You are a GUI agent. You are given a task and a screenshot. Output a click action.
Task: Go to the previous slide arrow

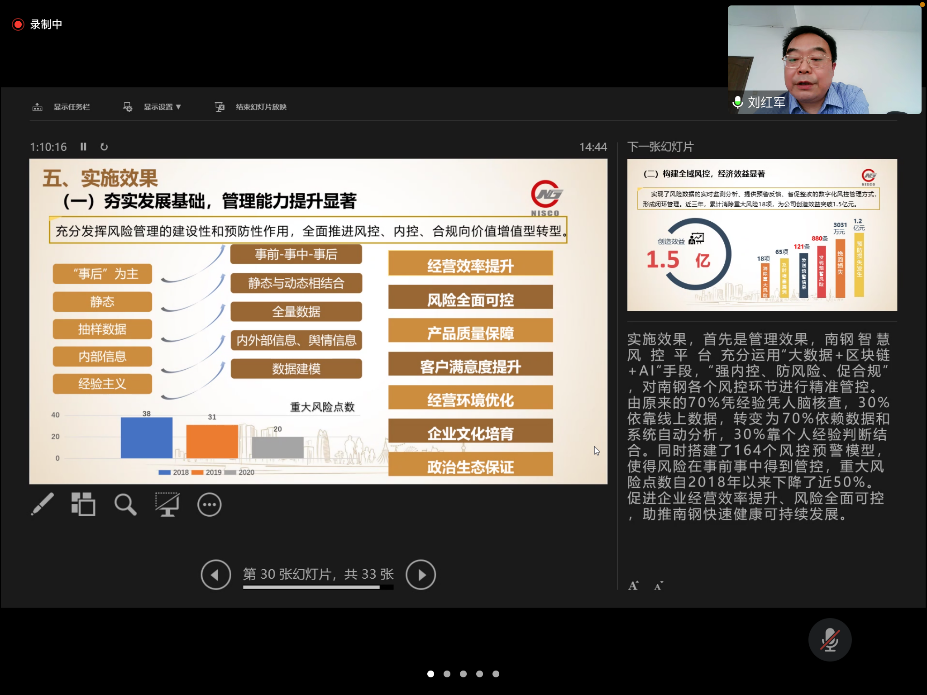pos(215,574)
